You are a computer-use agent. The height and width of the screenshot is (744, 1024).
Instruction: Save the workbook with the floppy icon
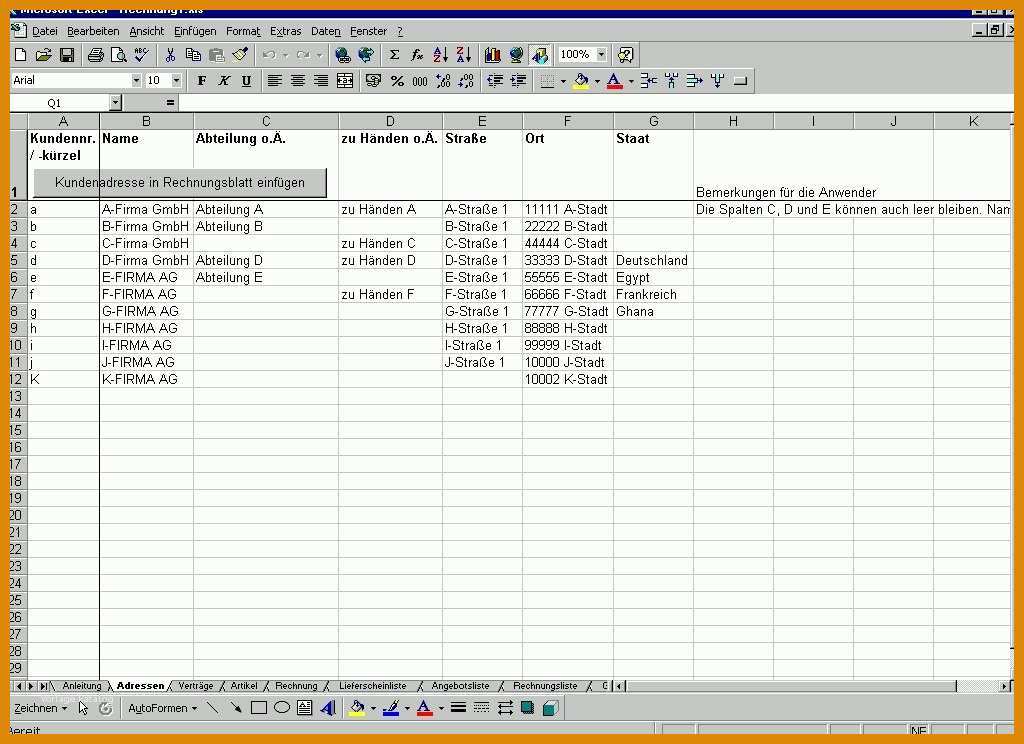tap(67, 55)
